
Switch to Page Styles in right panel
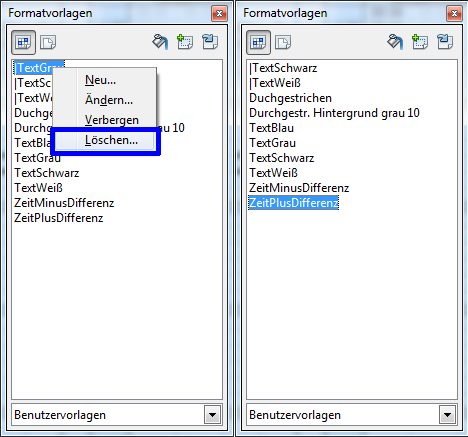pyautogui.click(x=283, y=42)
